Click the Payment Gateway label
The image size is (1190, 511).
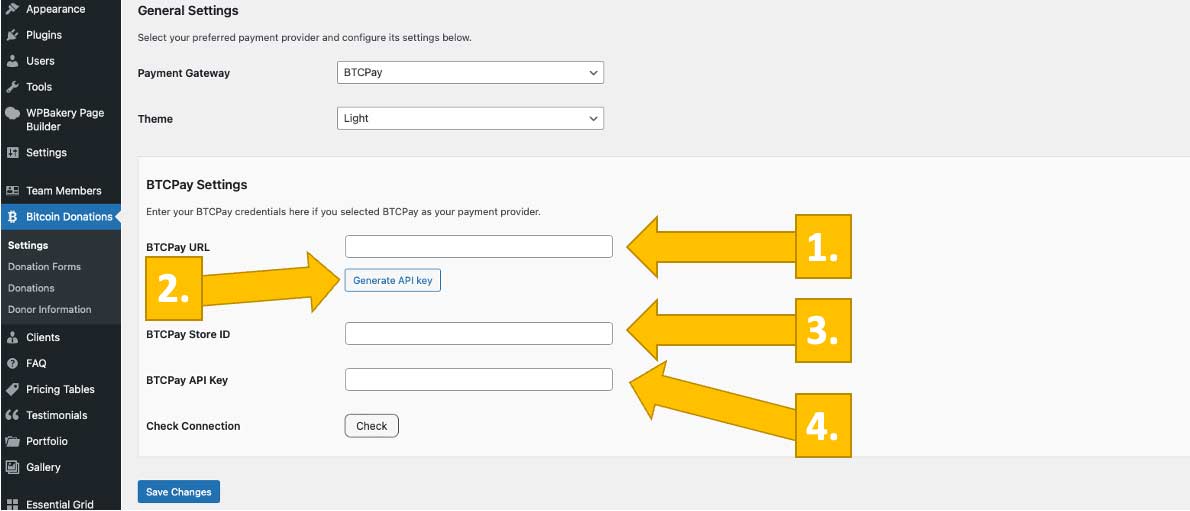point(184,74)
